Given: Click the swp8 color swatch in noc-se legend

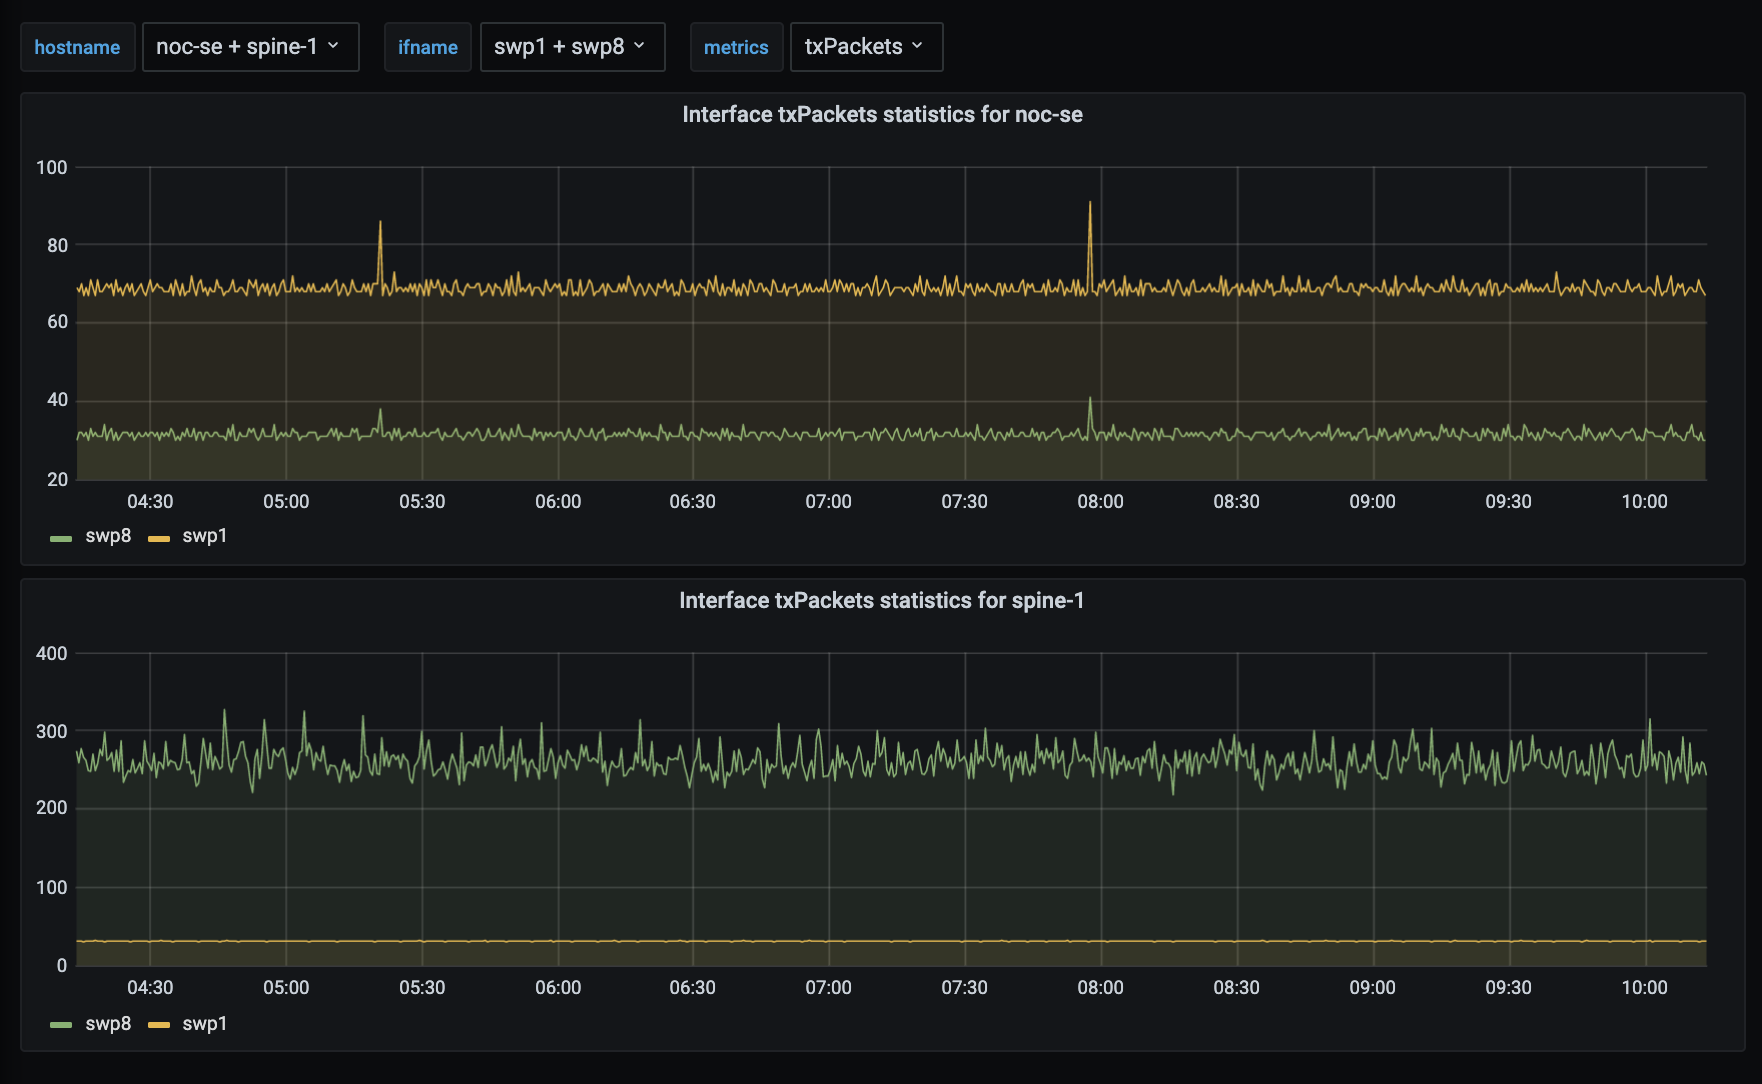Looking at the screenshot, I should click(62, 536).
